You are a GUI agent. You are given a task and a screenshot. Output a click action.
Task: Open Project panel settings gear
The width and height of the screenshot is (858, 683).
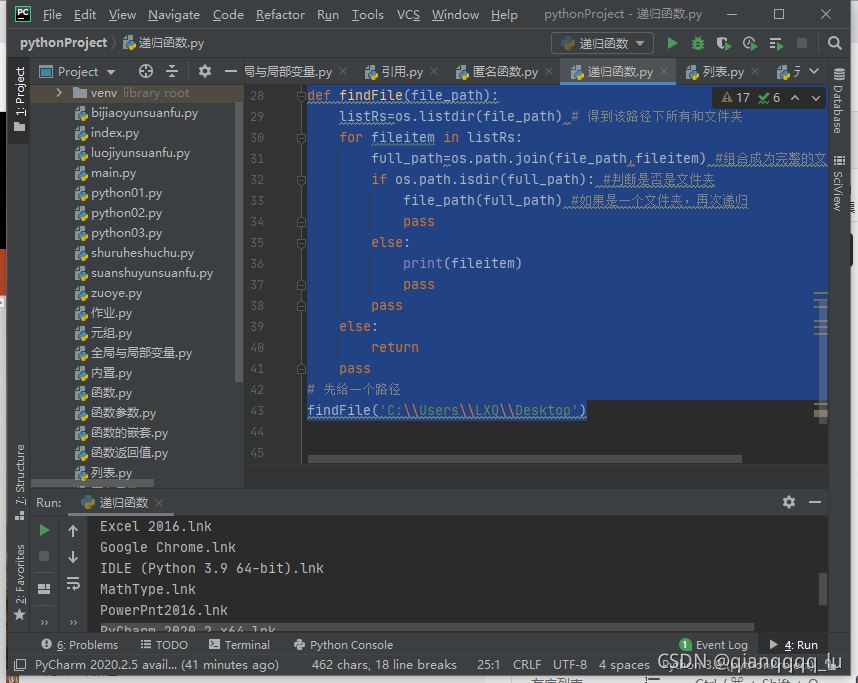click(x=205, y=71)
